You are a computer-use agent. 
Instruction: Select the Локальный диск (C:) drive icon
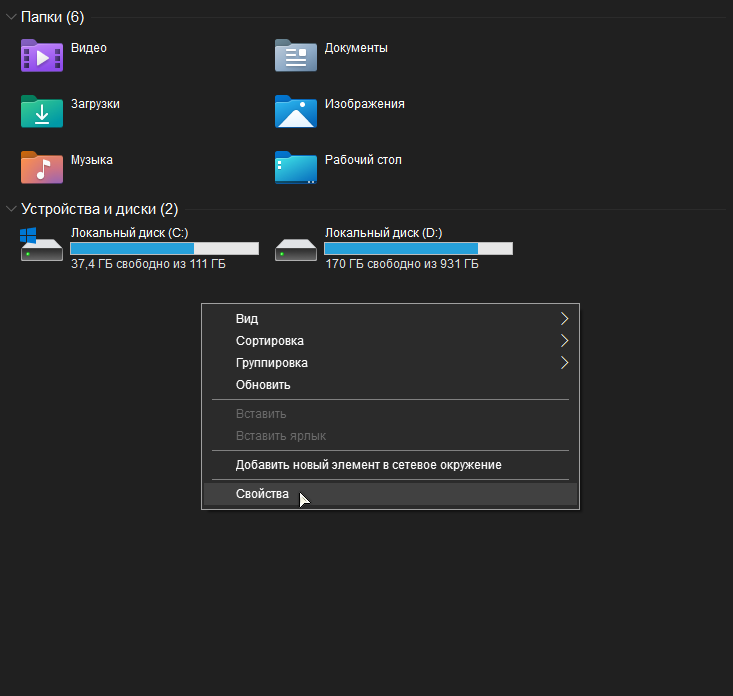click(42, 244)
